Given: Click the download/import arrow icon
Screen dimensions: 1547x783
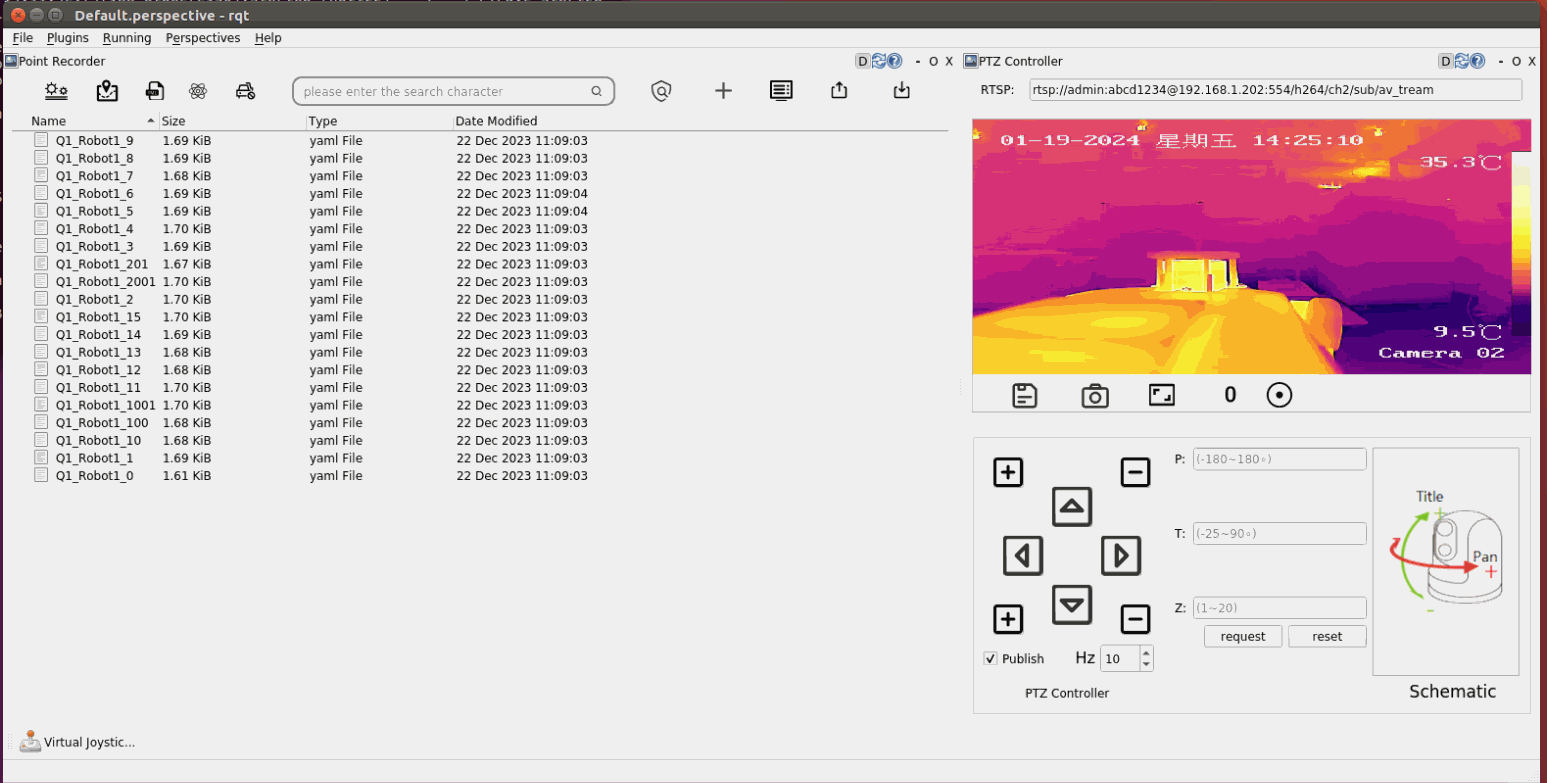Looking at the screenshot, I should coord(901,91).
